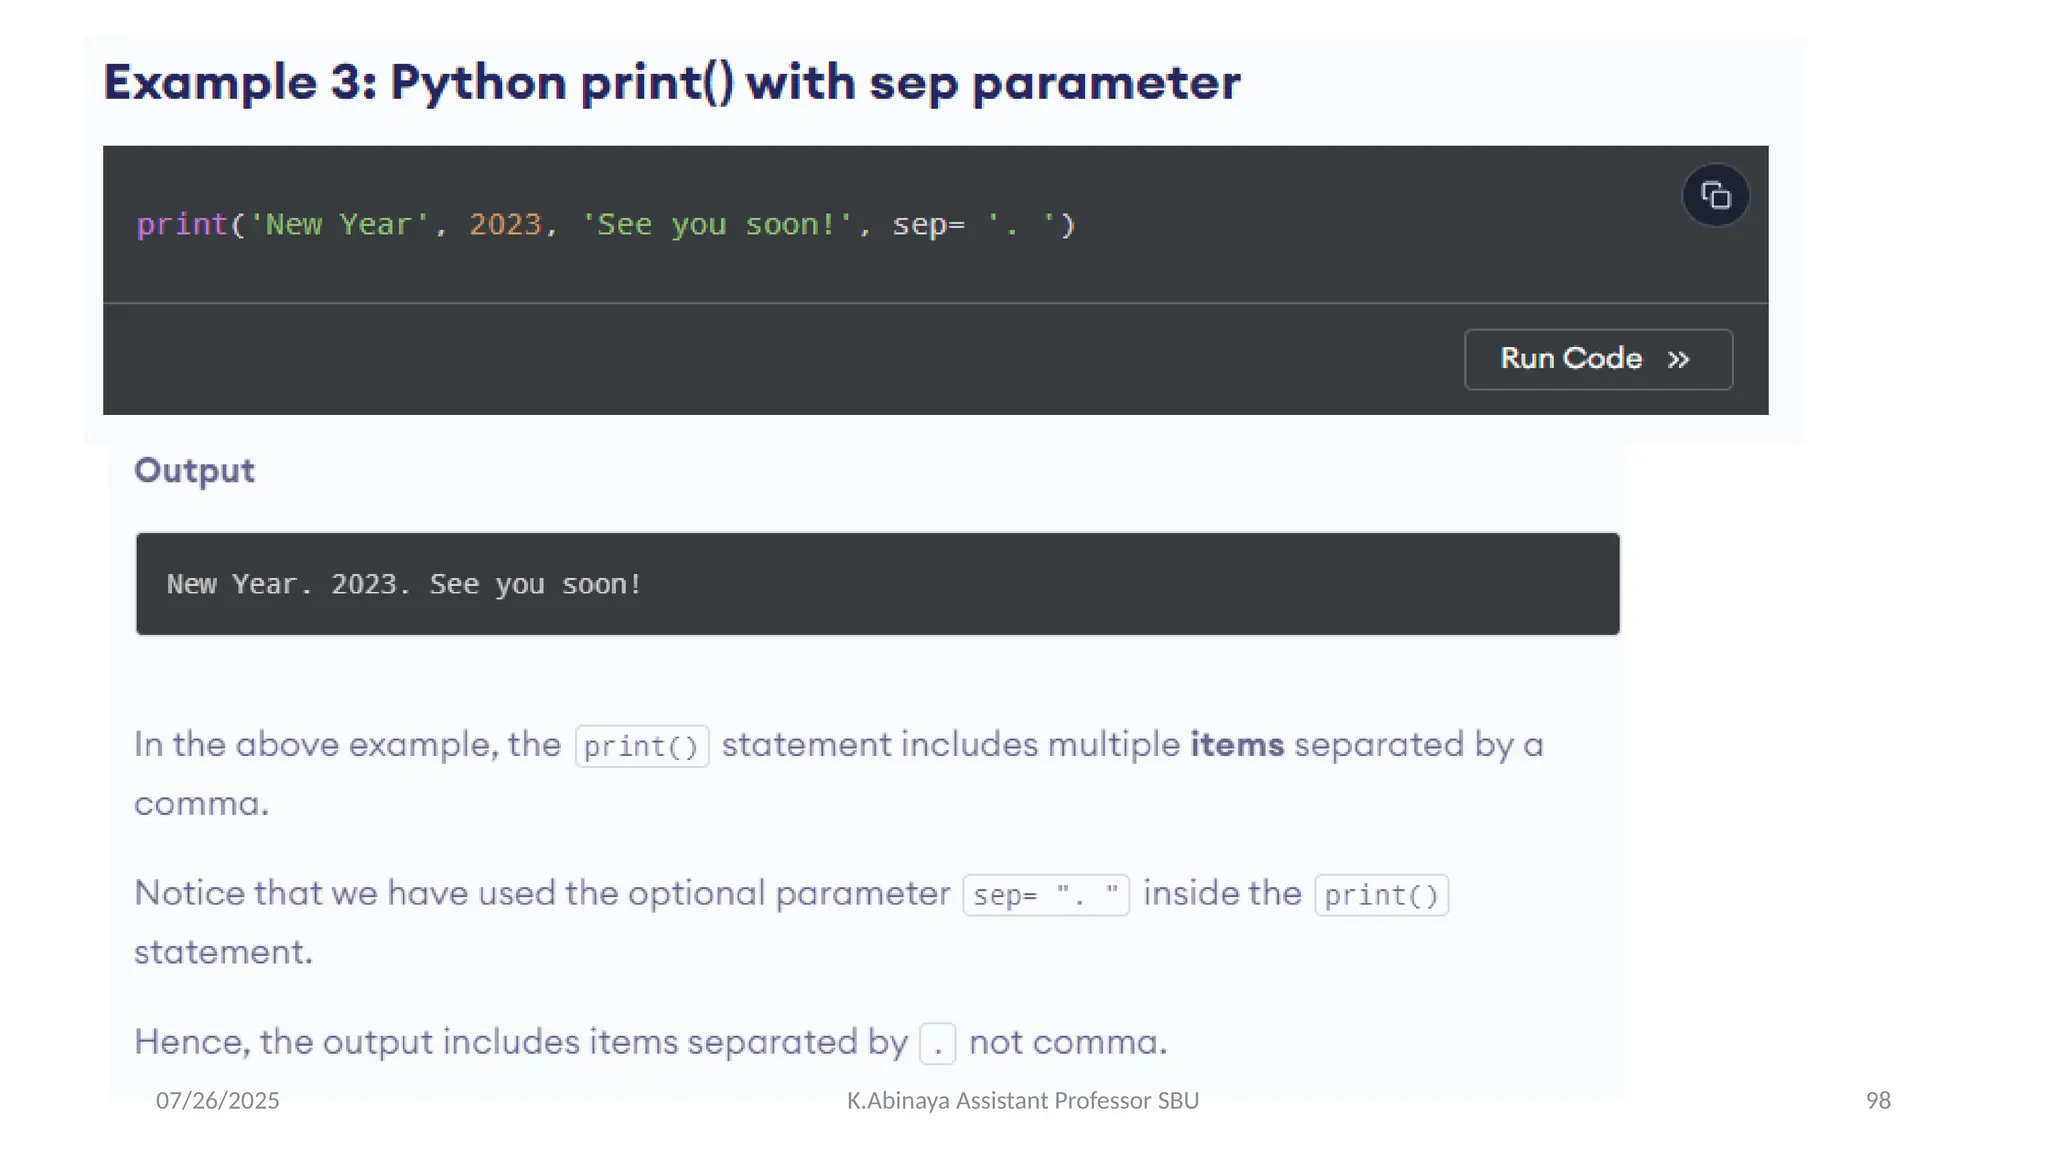Viewport: 2048px width, 1152px height.
Task: Click the words not comma
Action: [x=1067, y=1043]
